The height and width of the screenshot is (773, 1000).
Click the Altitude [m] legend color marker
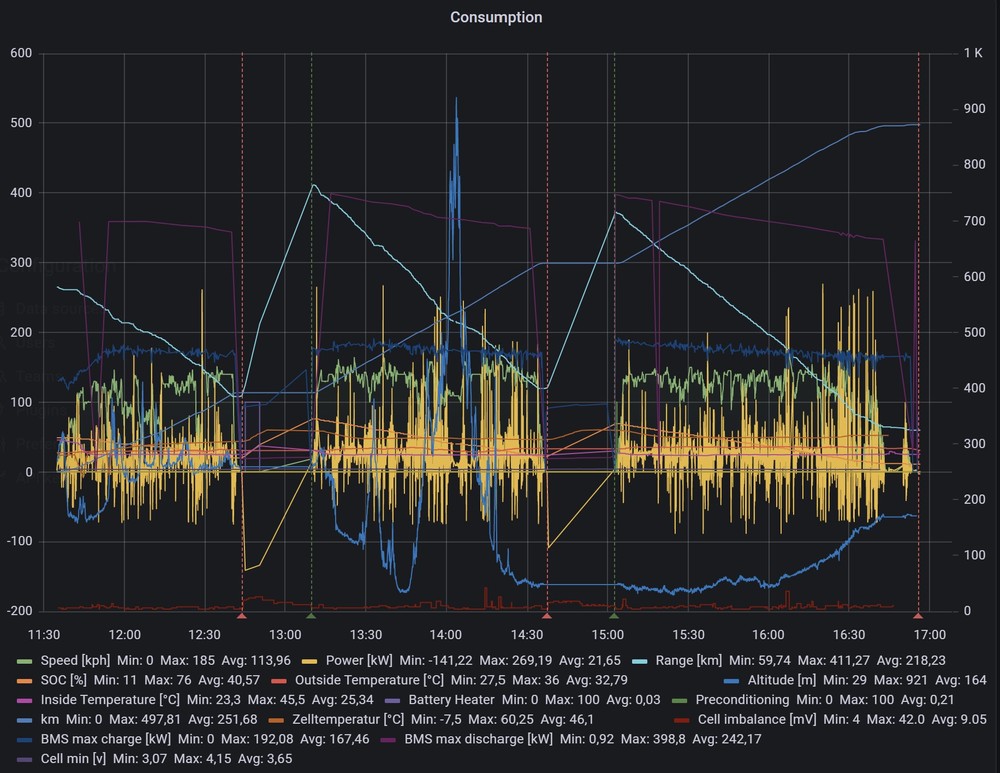732,680
